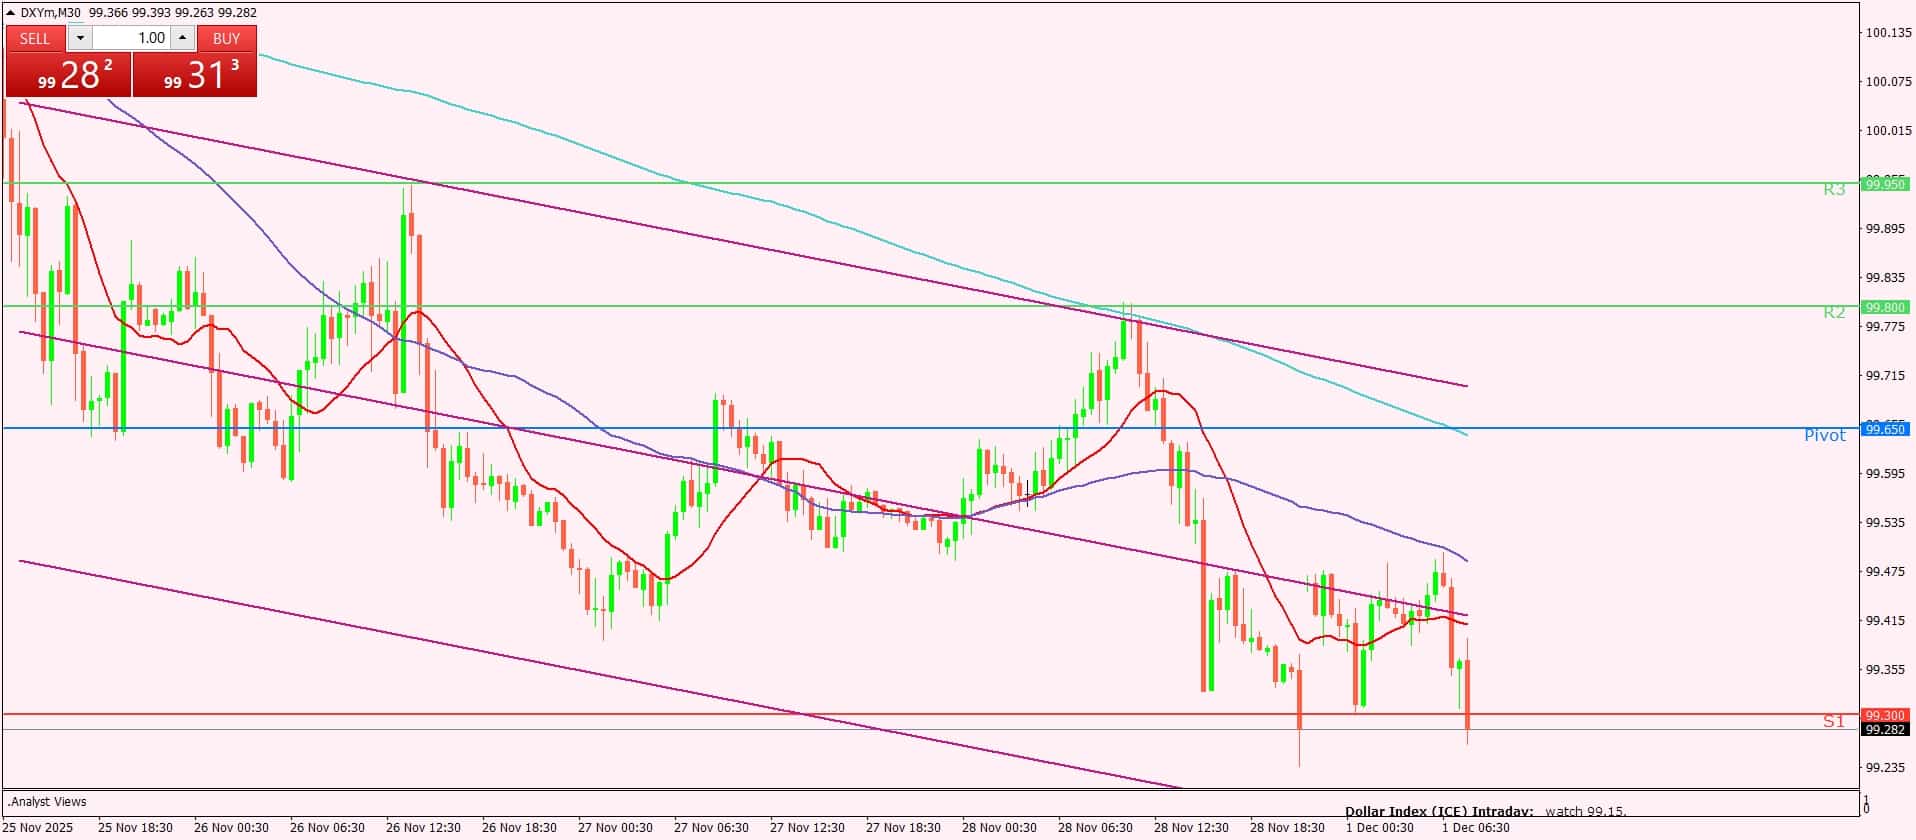Click the 99.28 sell price panel
The image size is (1916, 840).
click(68, 74)
